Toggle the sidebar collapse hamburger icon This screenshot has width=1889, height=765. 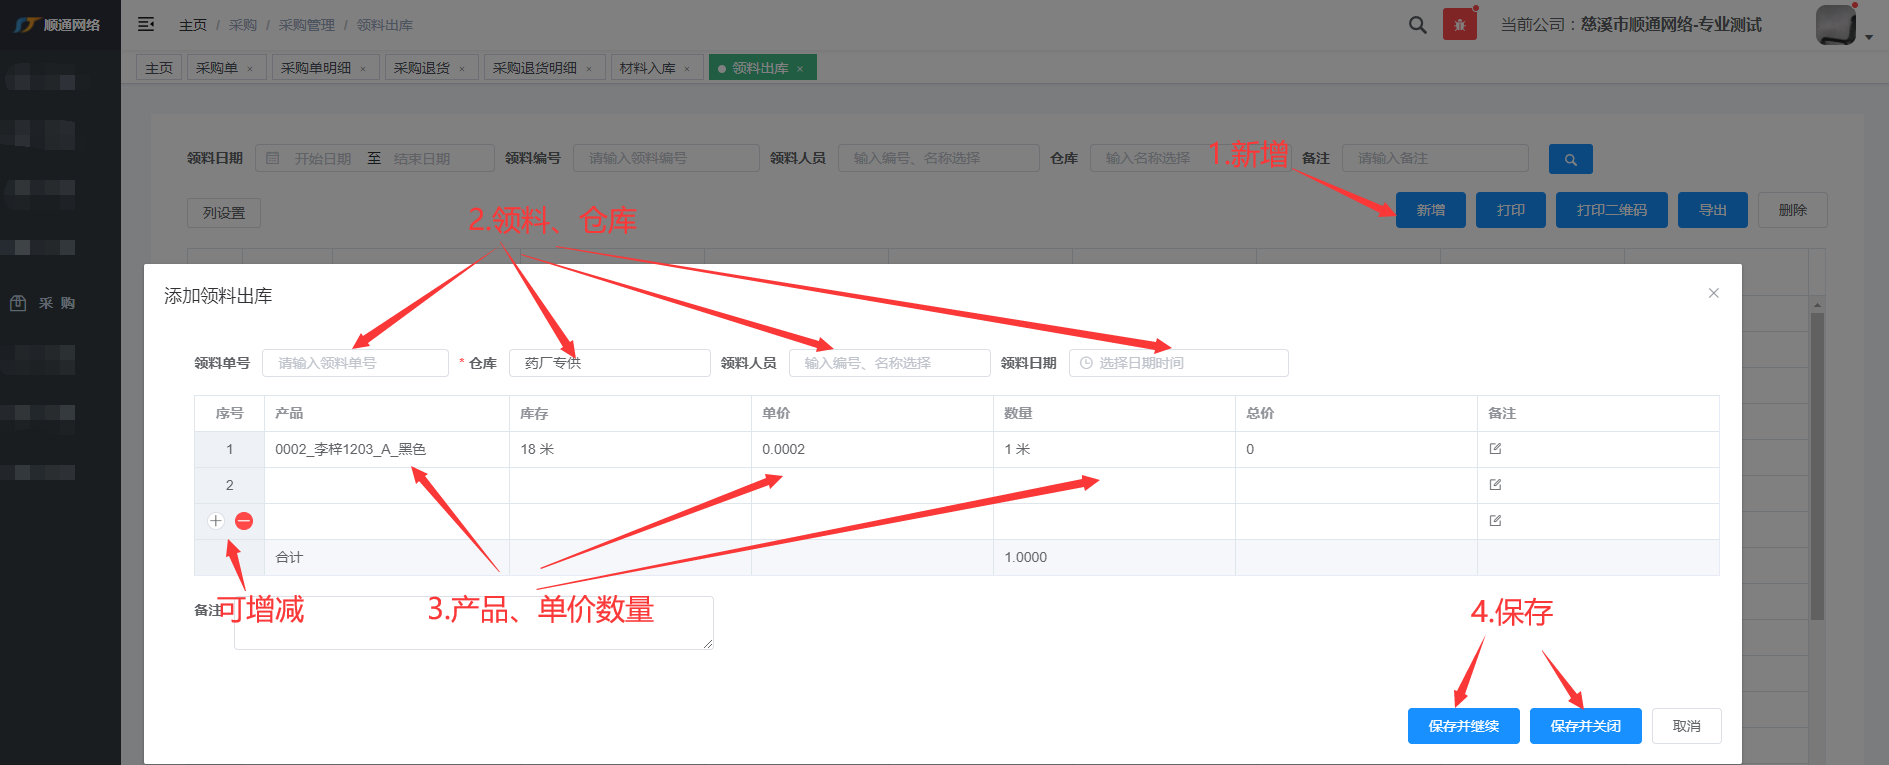[x=146, y=24]
